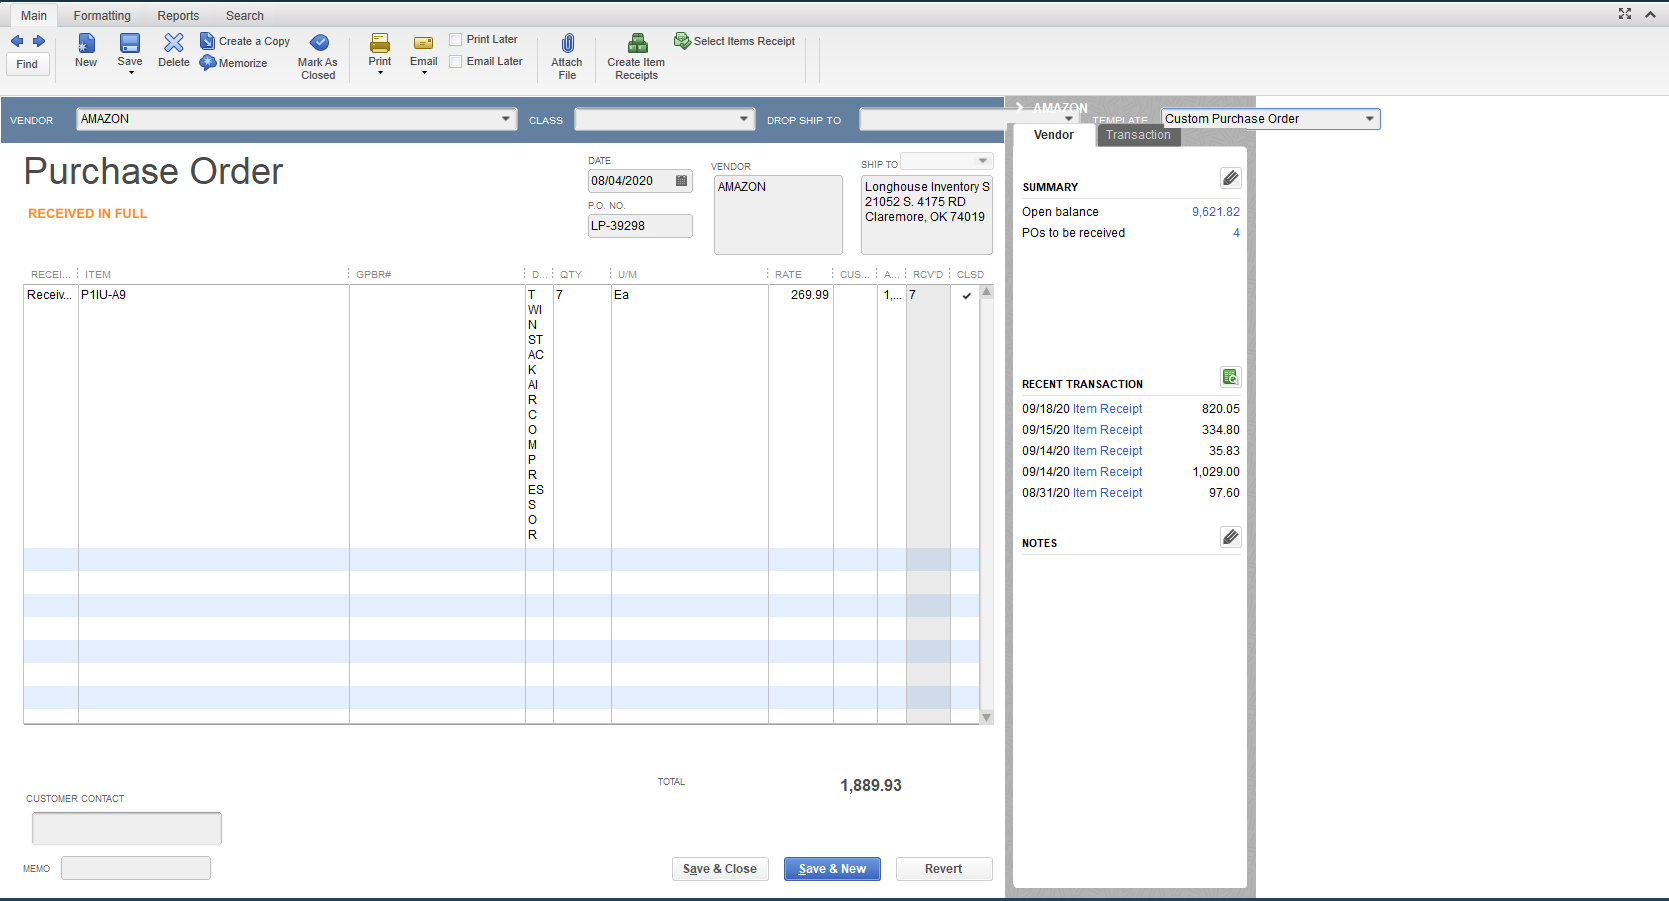Enable the Print Later checkbox

455,38
